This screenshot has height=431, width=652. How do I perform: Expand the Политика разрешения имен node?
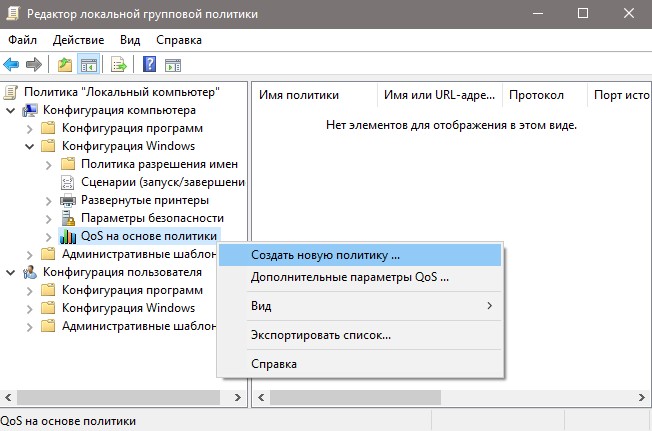(x=49, y=165)
